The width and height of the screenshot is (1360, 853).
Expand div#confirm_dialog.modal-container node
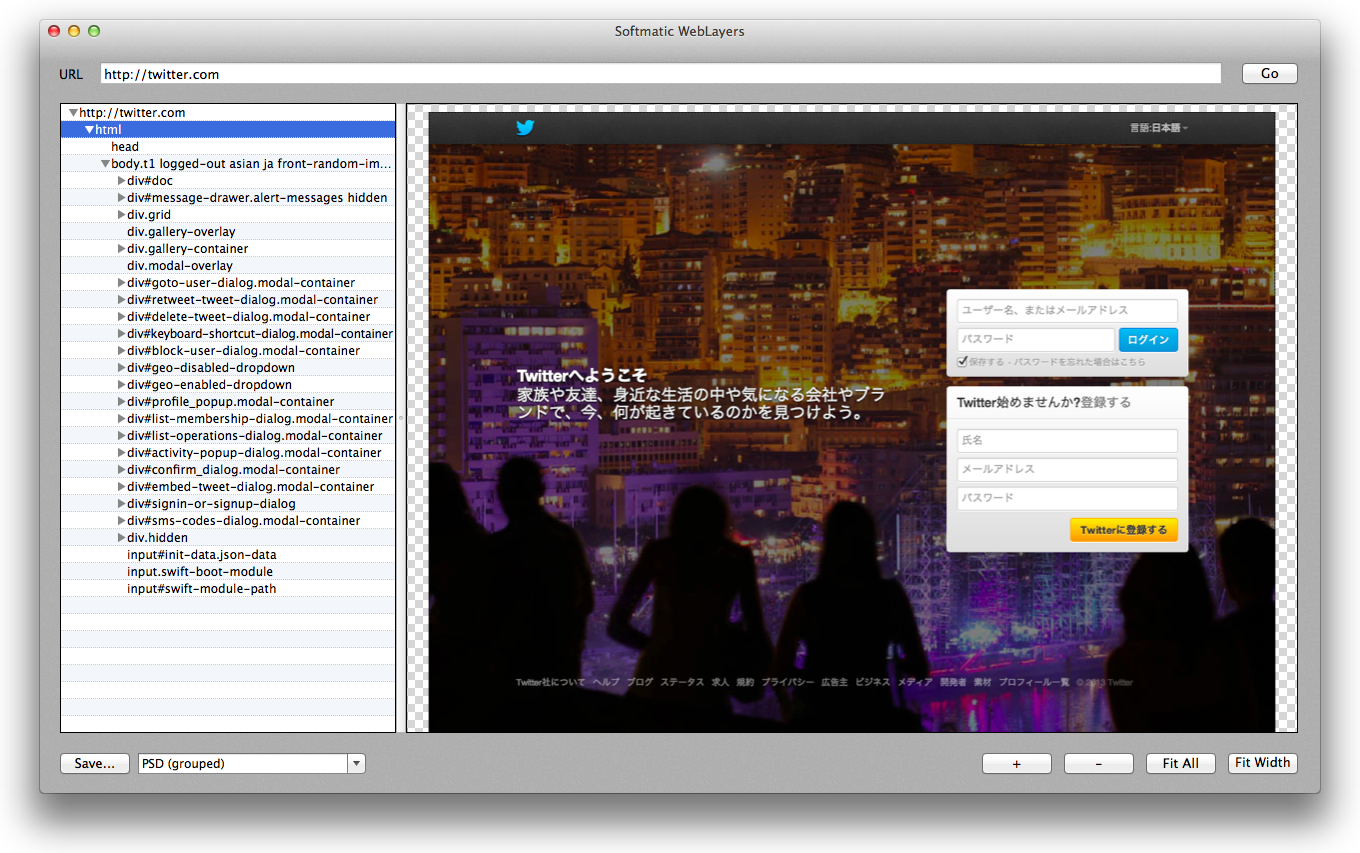(121, 470)
